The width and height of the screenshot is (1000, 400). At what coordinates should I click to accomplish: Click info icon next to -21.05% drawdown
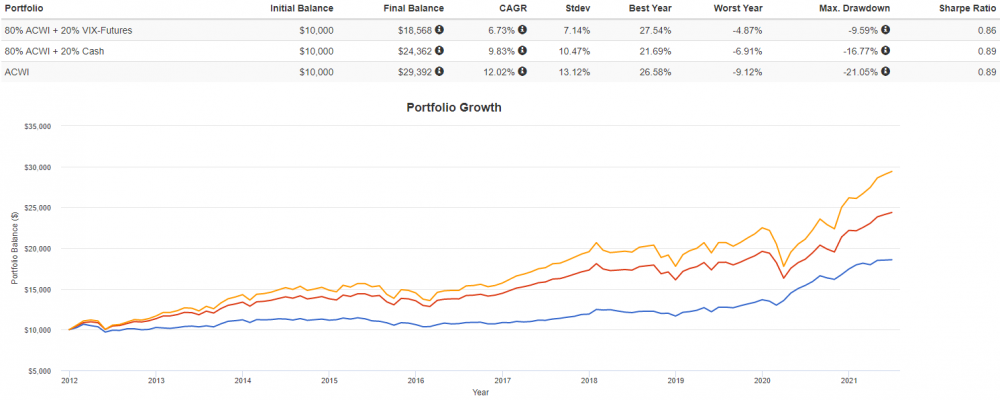point(887,72)
